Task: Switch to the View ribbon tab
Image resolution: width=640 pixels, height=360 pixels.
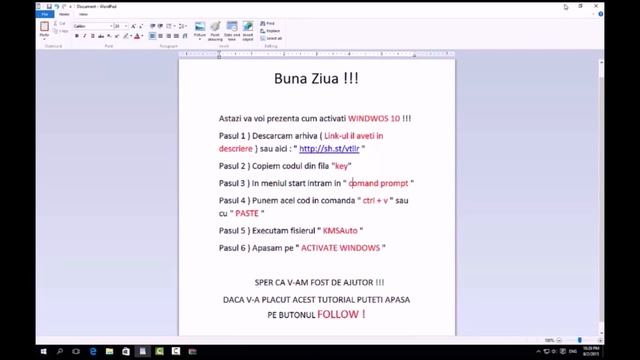Action: (x=83, y=14)
